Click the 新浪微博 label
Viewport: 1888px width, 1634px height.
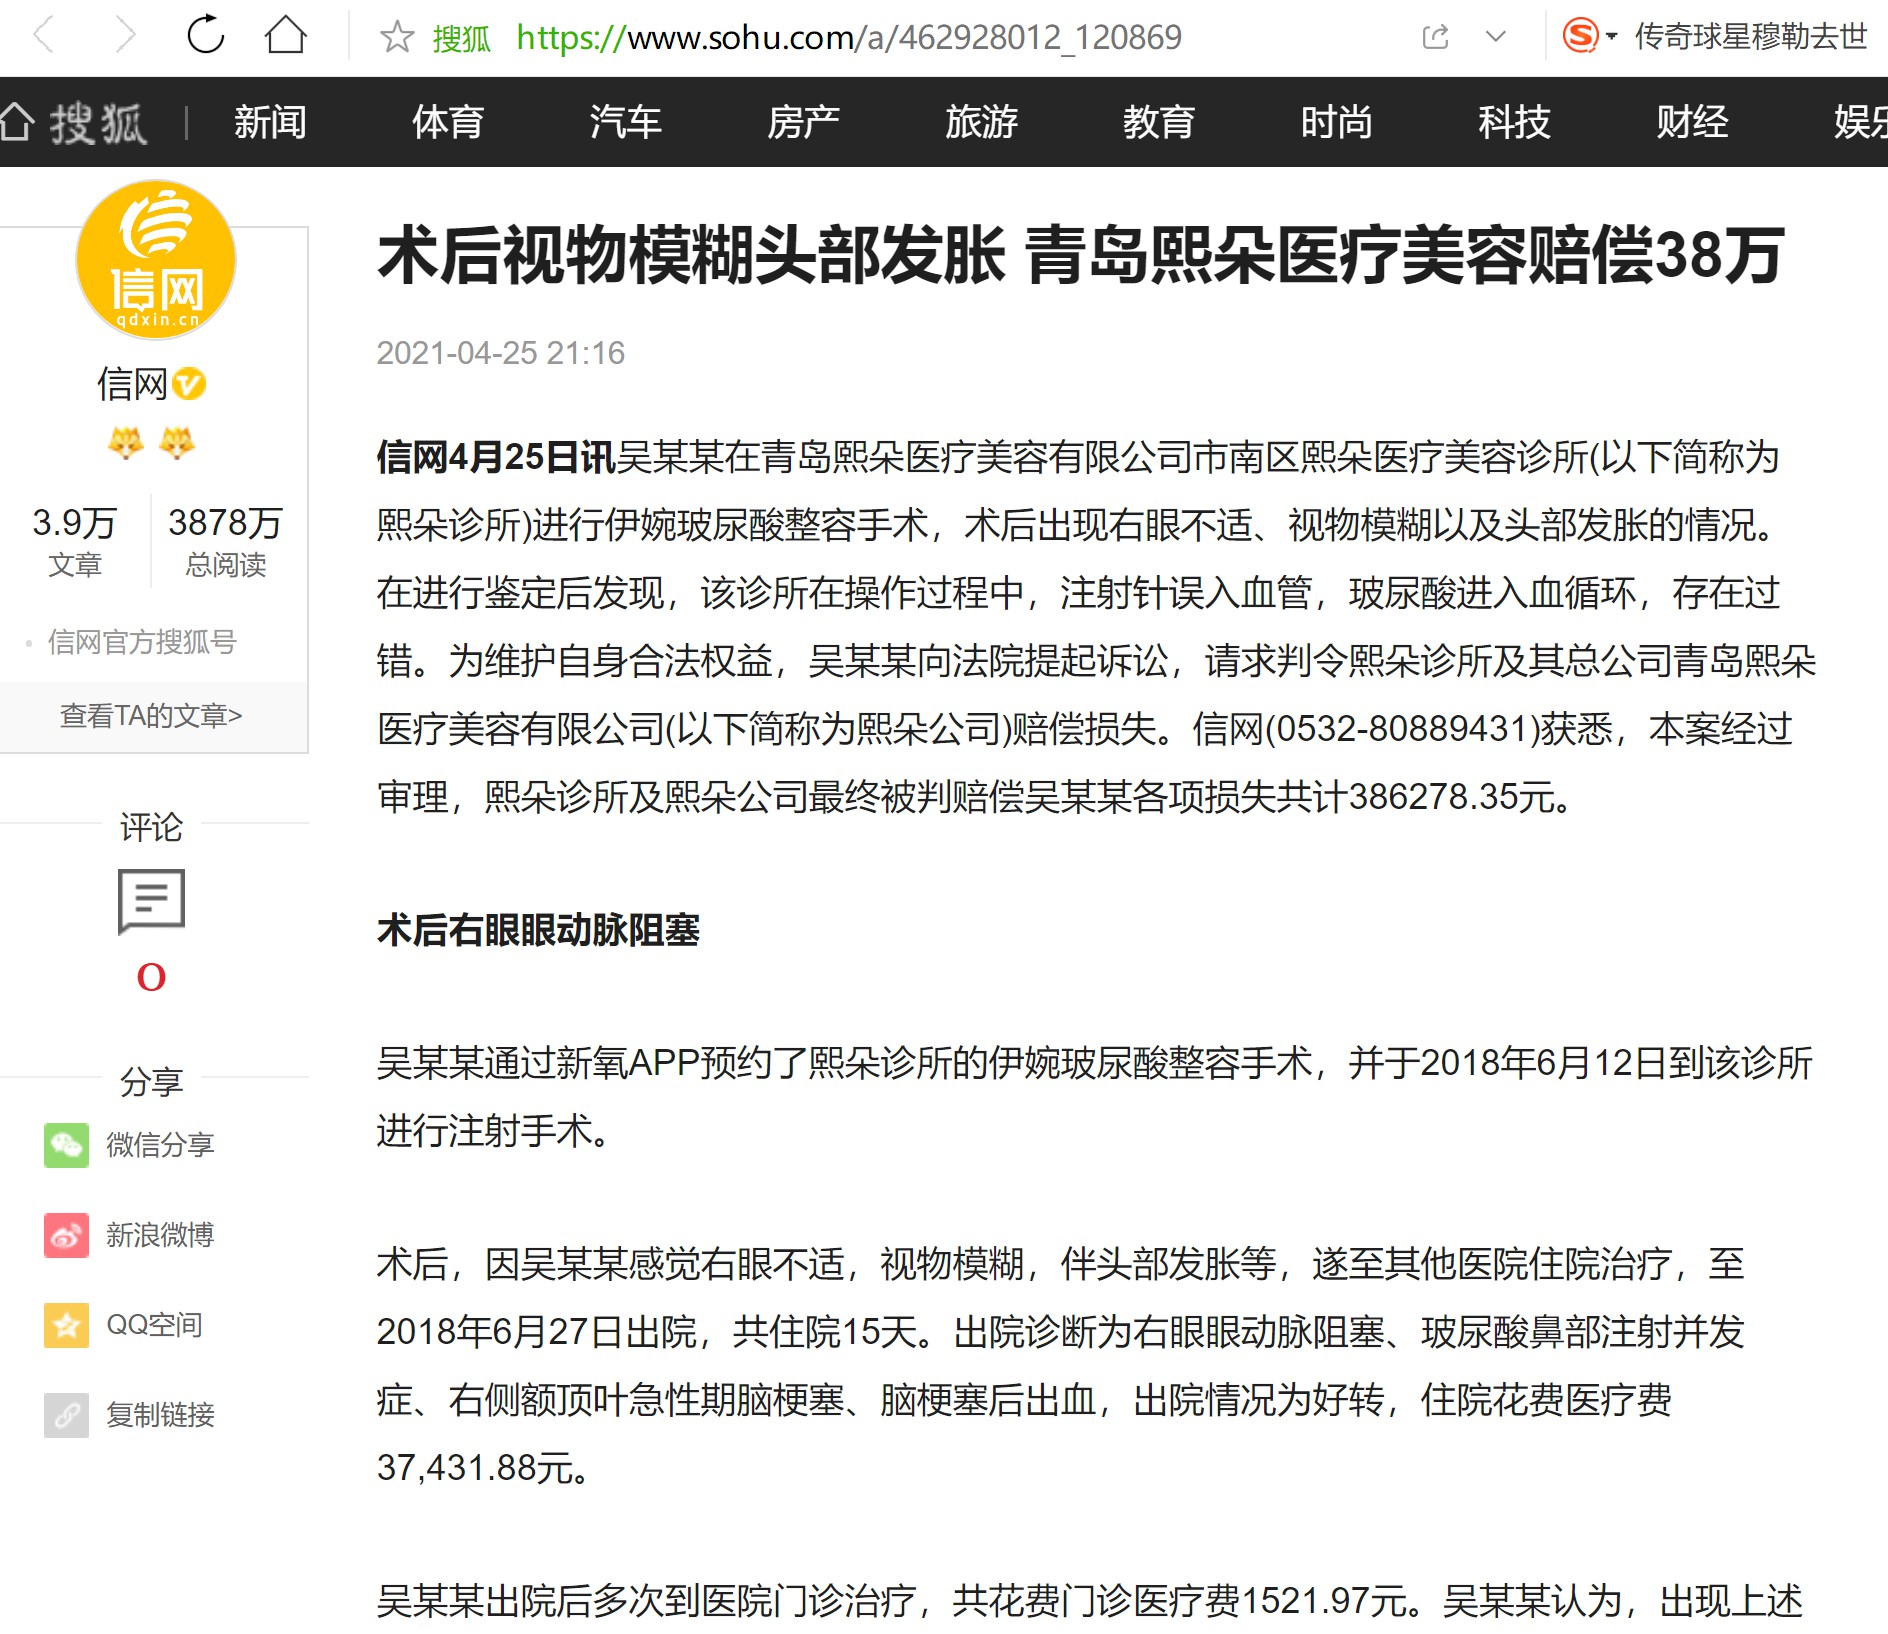(x=161, y=1235)
